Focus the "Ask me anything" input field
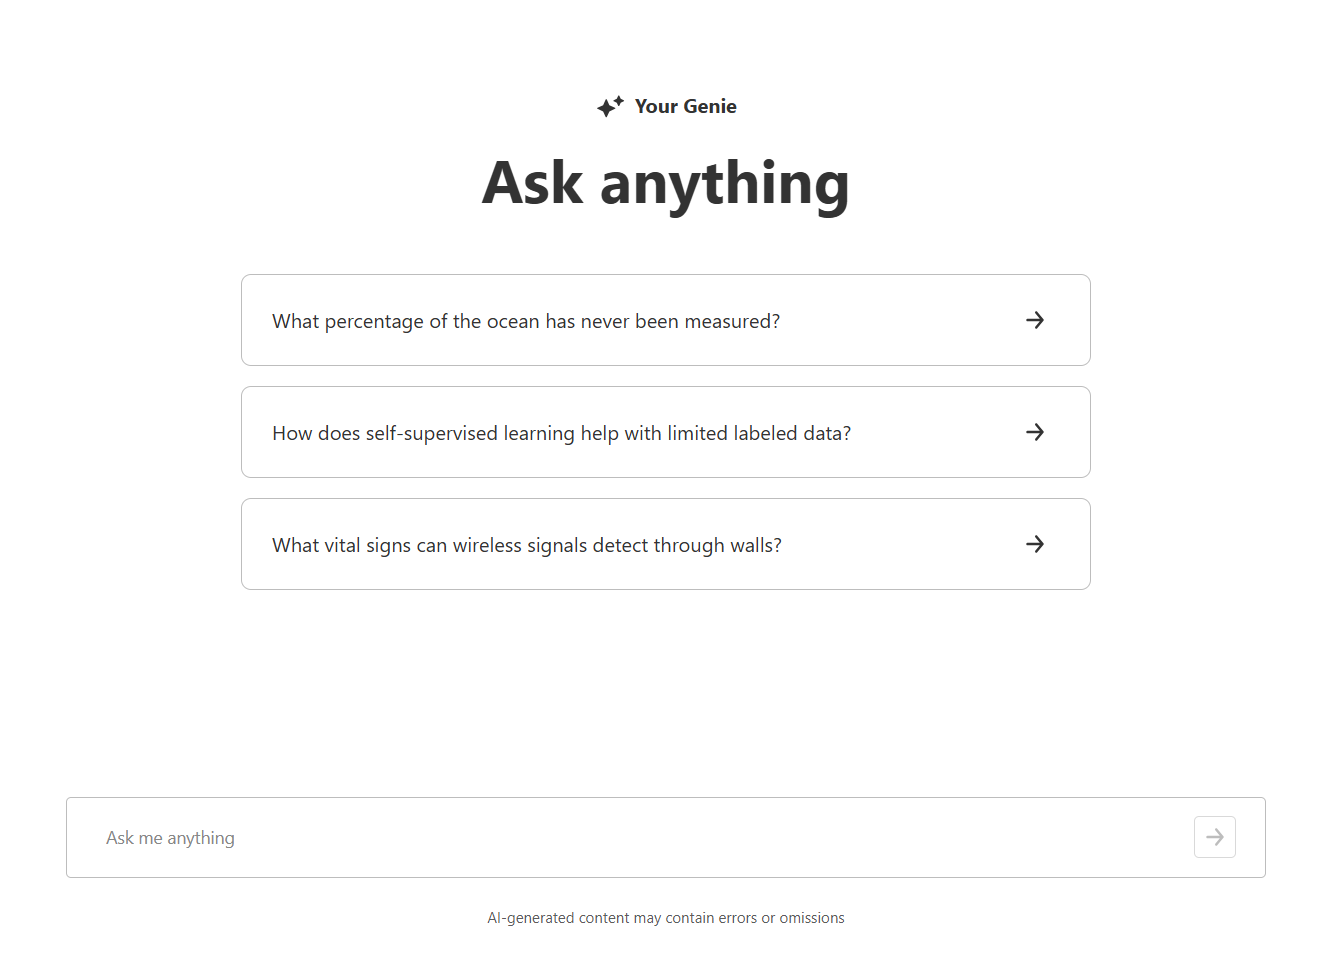This screenshot has width=1330, height=971. point(640,838)
